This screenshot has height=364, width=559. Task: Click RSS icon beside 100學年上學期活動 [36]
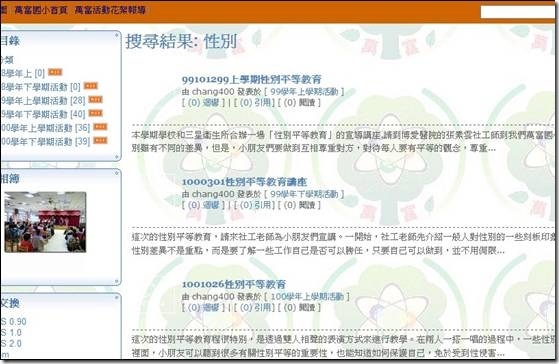click(100, 127)
